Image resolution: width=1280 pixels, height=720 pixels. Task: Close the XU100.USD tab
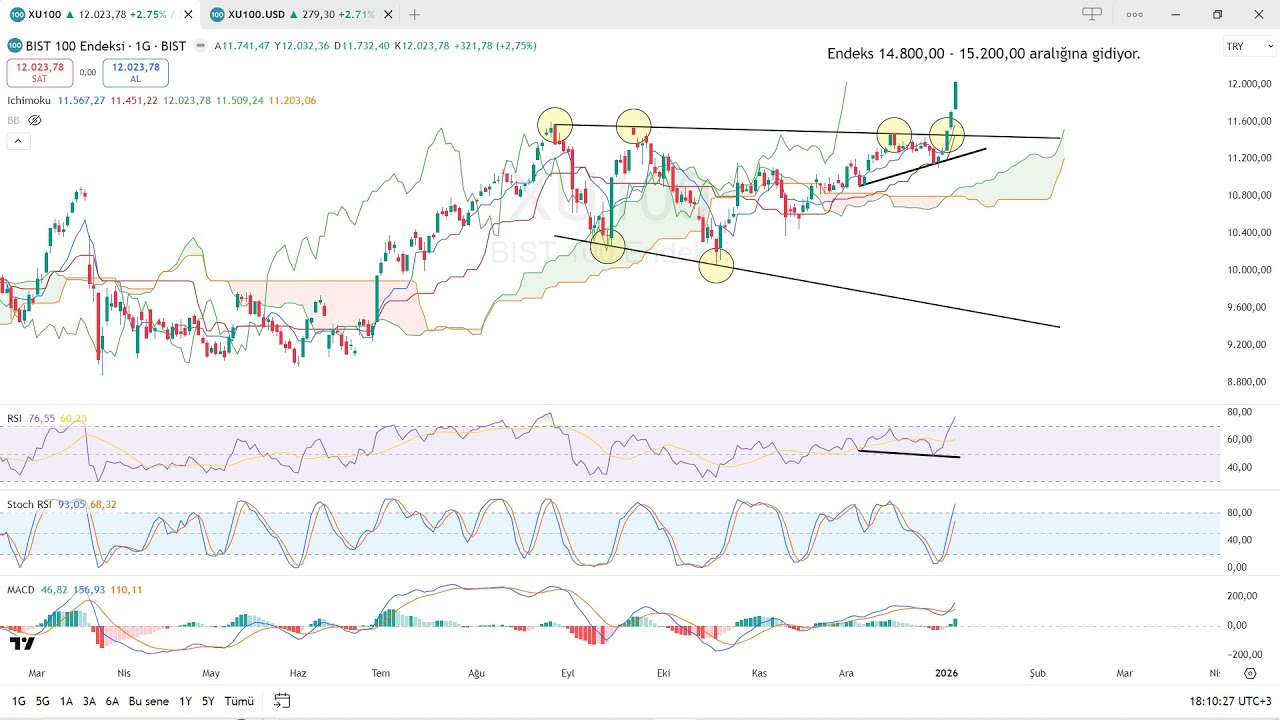[388, 14]
